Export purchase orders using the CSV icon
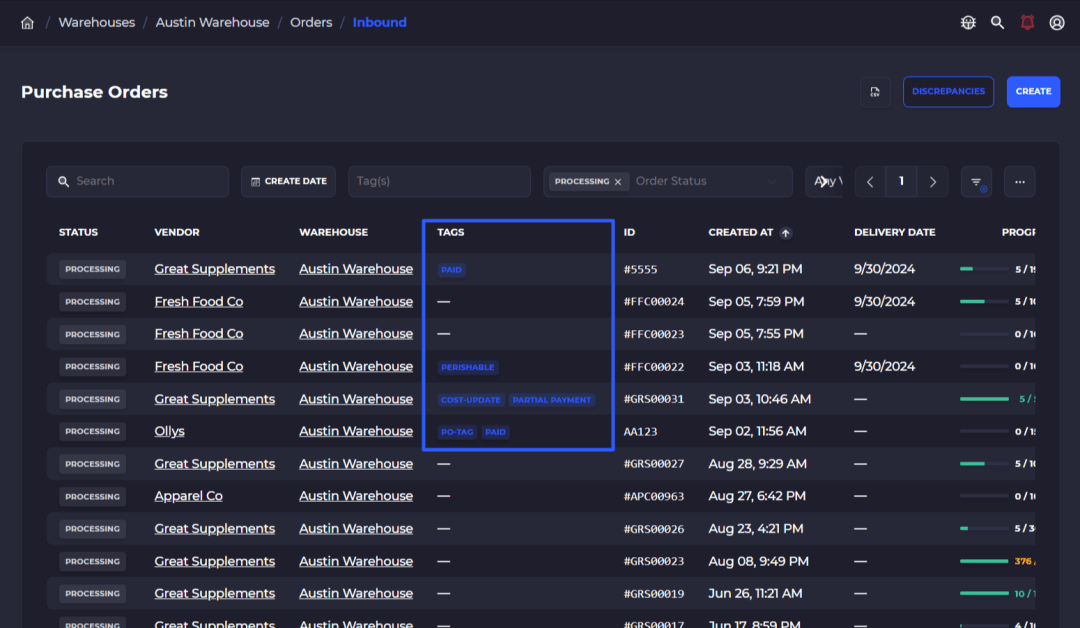This screenshot has width=1080, height=628. pyautogui.click(x=875, y=92)
